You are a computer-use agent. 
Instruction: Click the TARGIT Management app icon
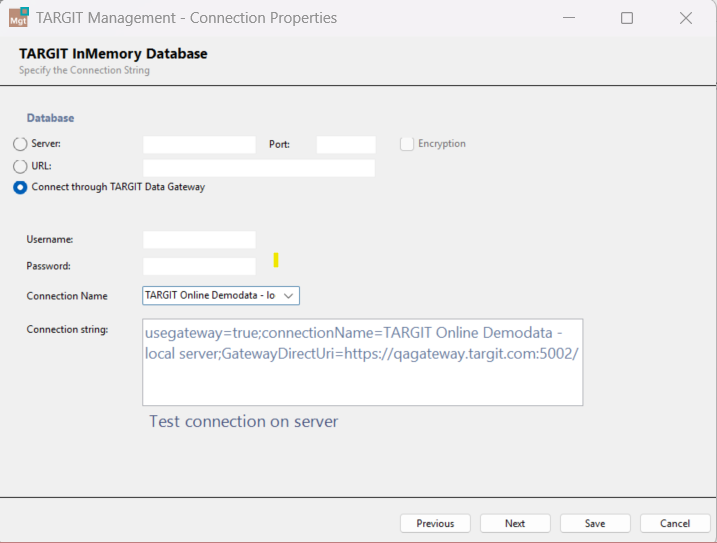(19, 17)
